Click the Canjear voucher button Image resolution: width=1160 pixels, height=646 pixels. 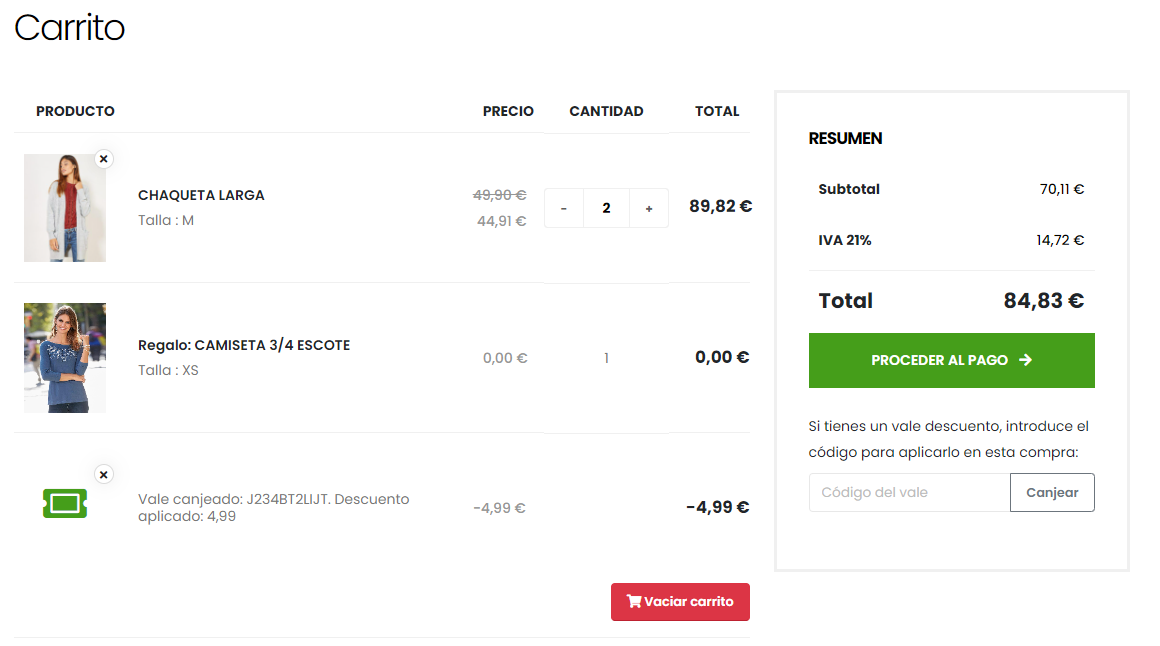[x=1052, y=492]
